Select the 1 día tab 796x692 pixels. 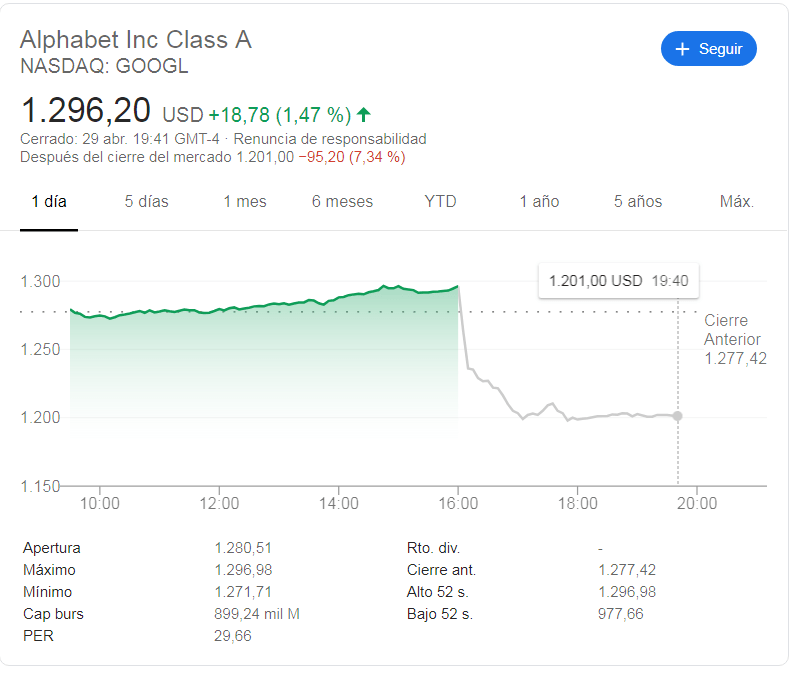pyautogui.click(x=49, y=201)
